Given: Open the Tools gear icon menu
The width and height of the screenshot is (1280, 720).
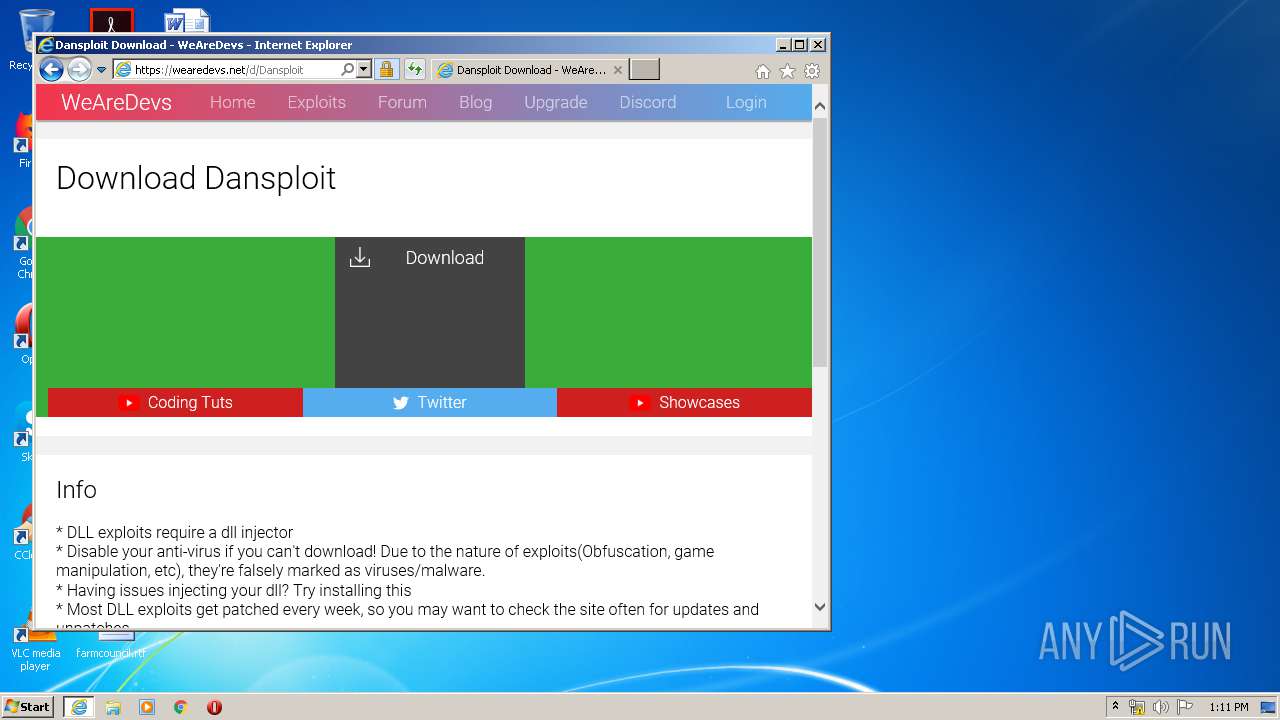Looking at the screenshot, I should pos(812,71).
